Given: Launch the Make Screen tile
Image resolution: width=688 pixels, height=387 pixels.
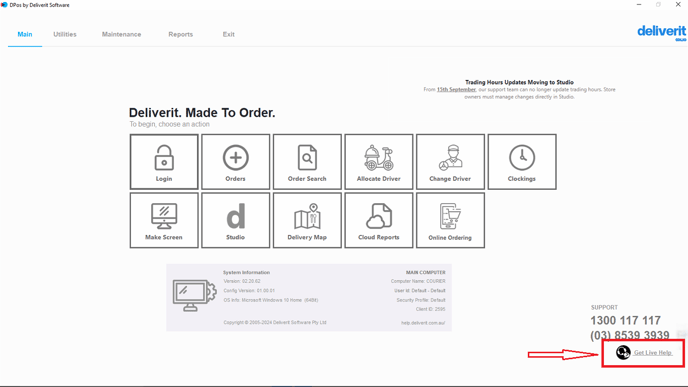Looking at the screenshot, I should [164, 220].
